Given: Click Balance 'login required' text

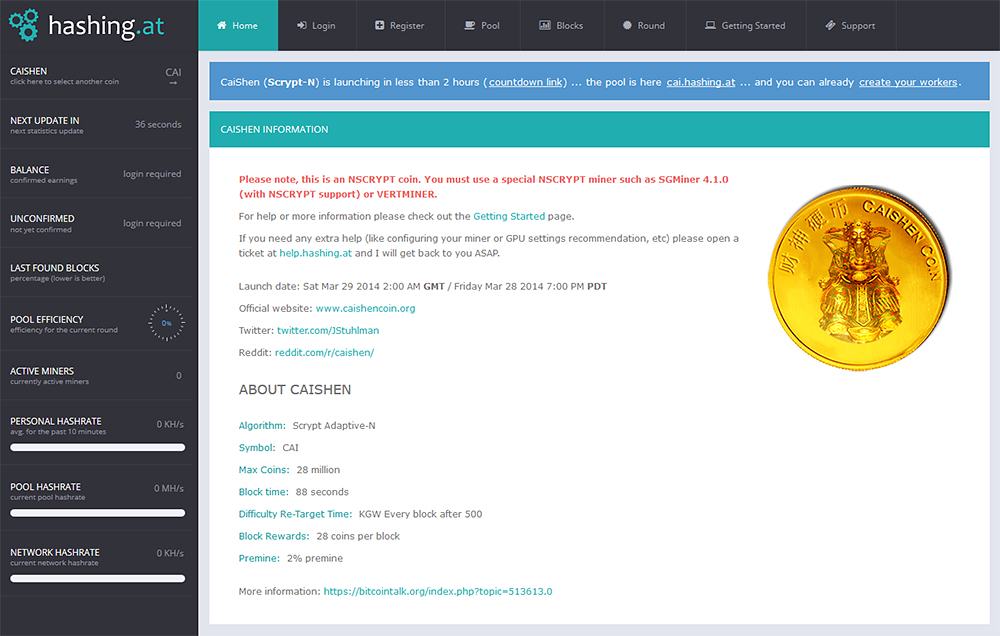Looking at the screenshot, I should click(x=152, y=174).
